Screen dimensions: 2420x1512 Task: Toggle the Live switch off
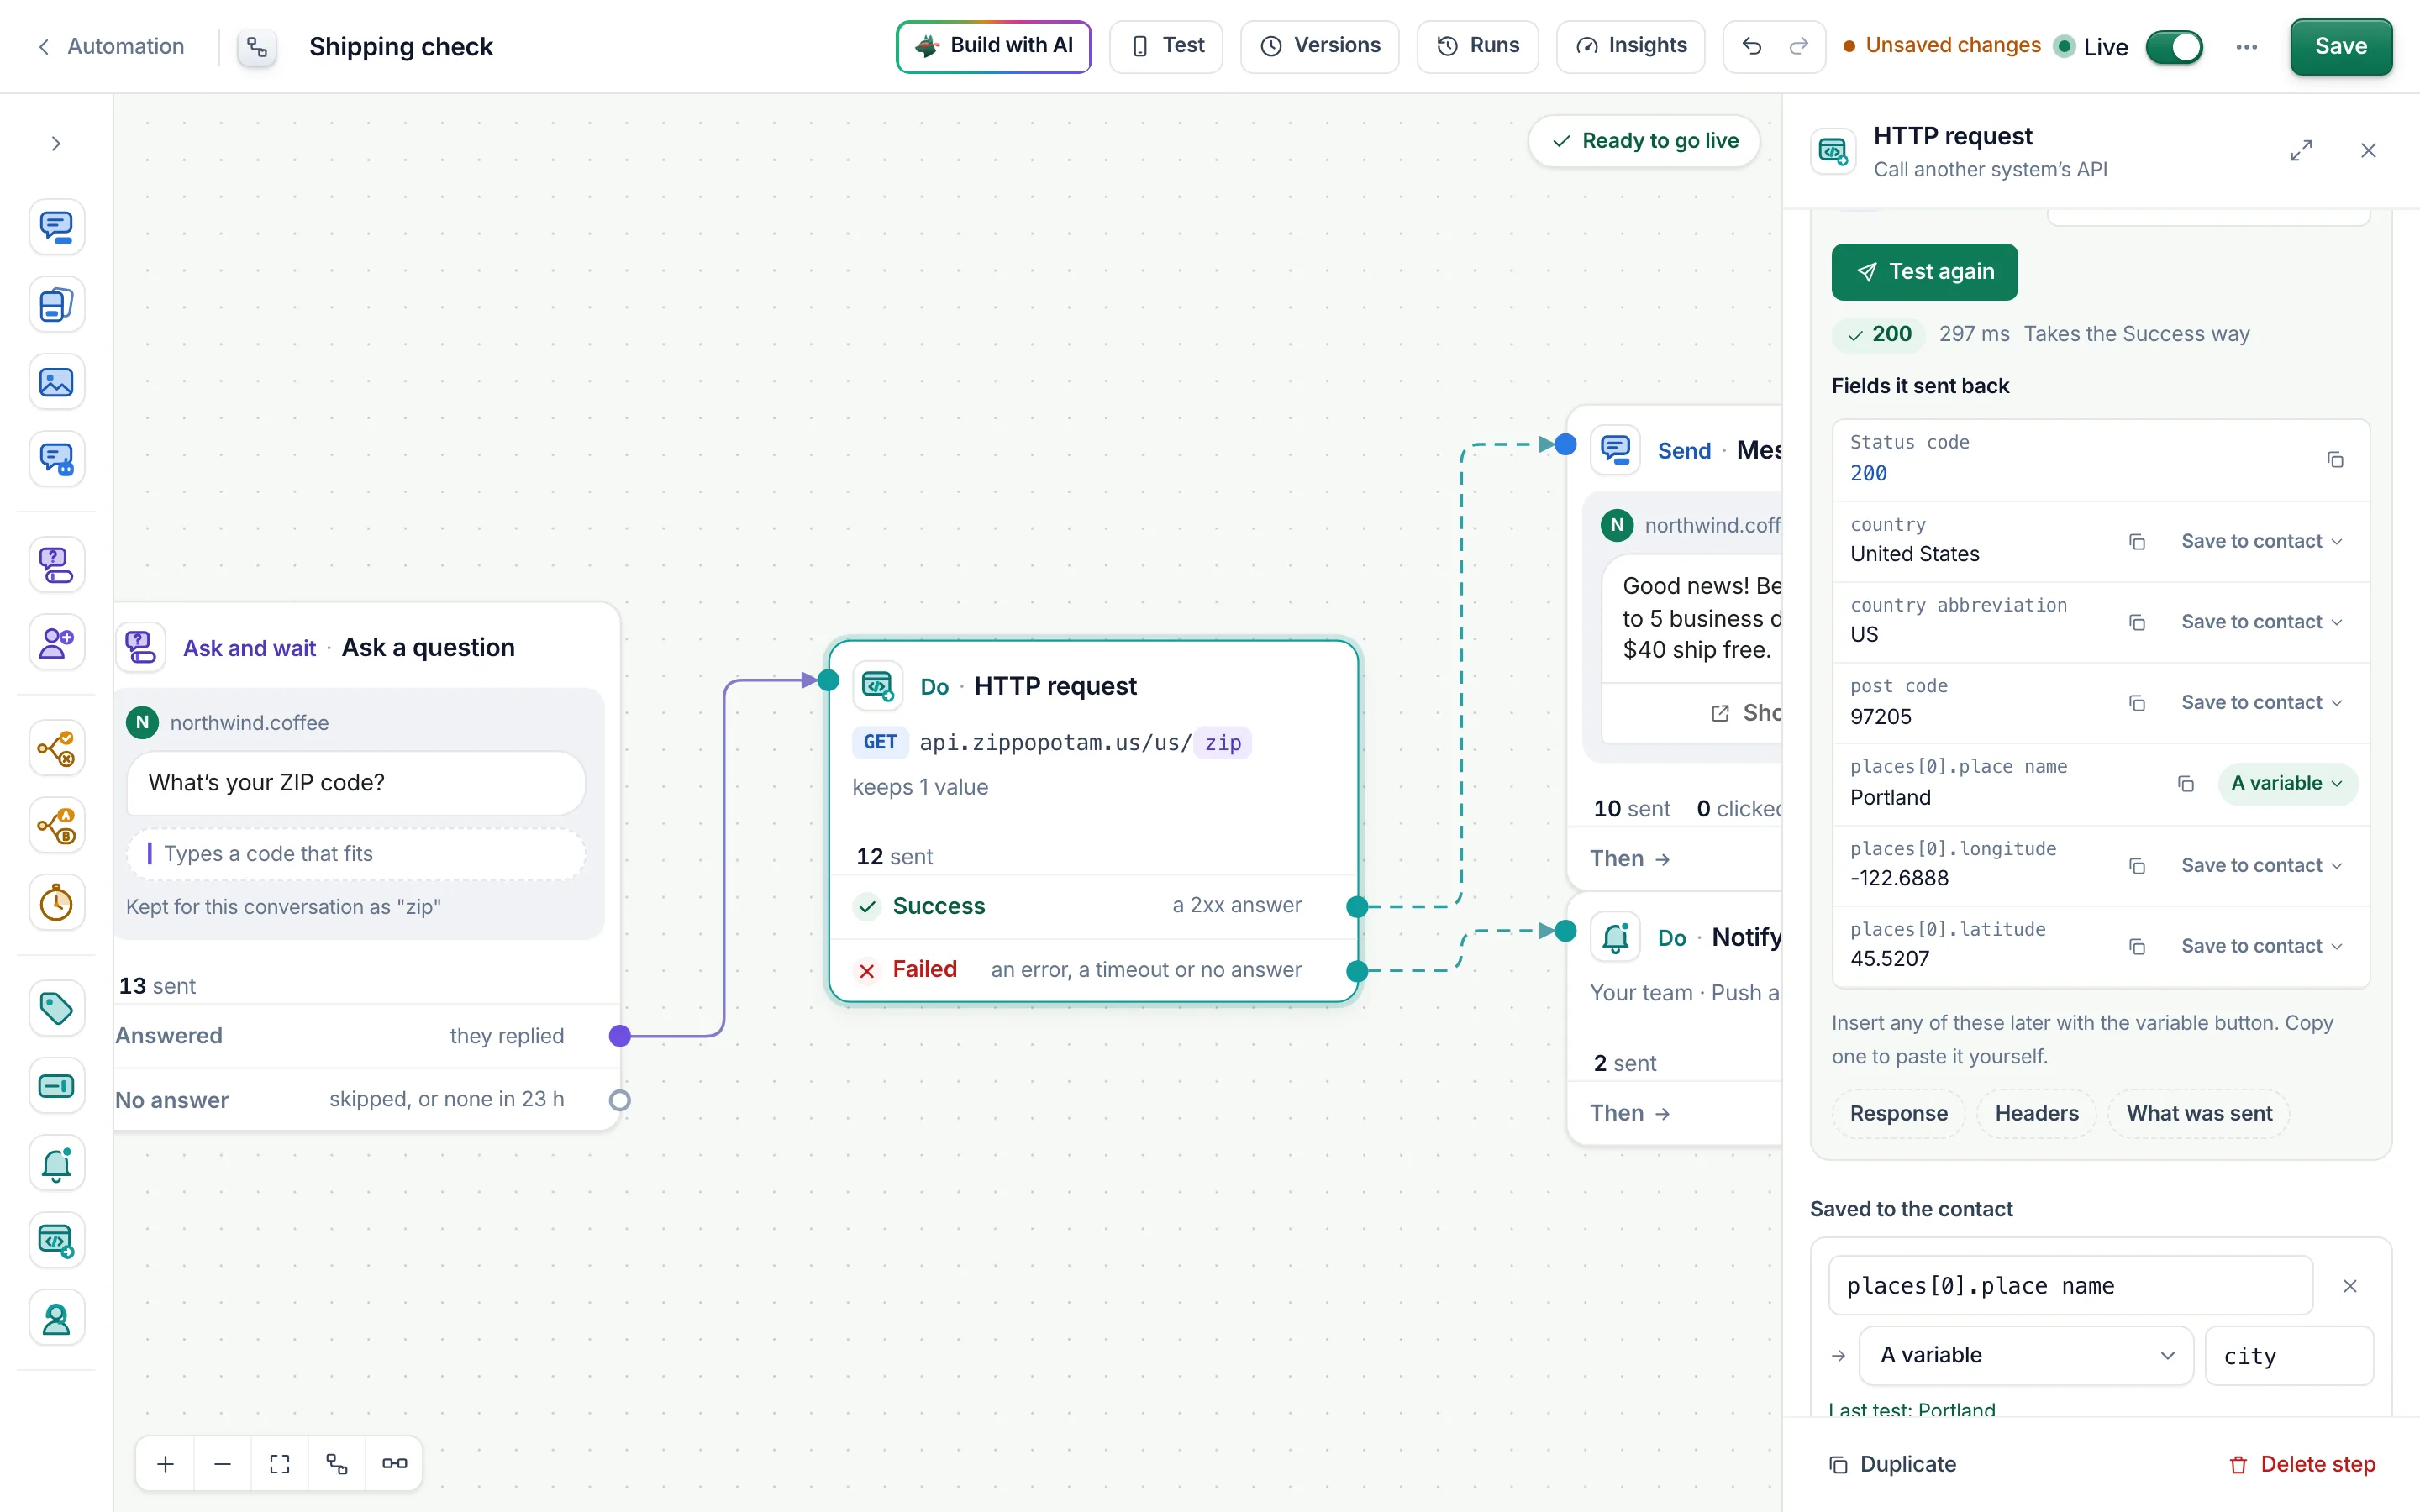click(x=2174, y=47)
